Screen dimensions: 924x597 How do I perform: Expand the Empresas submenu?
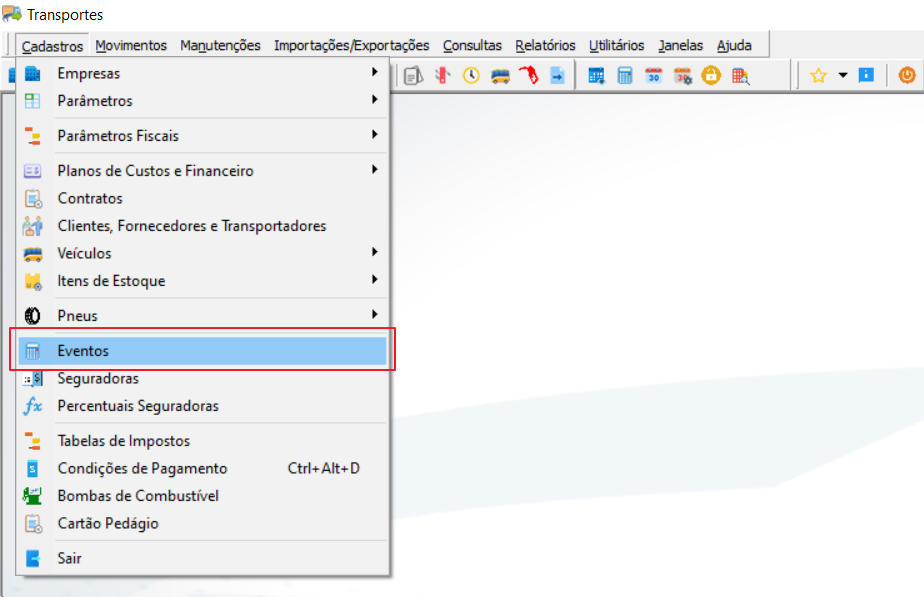tap(203, 73)
